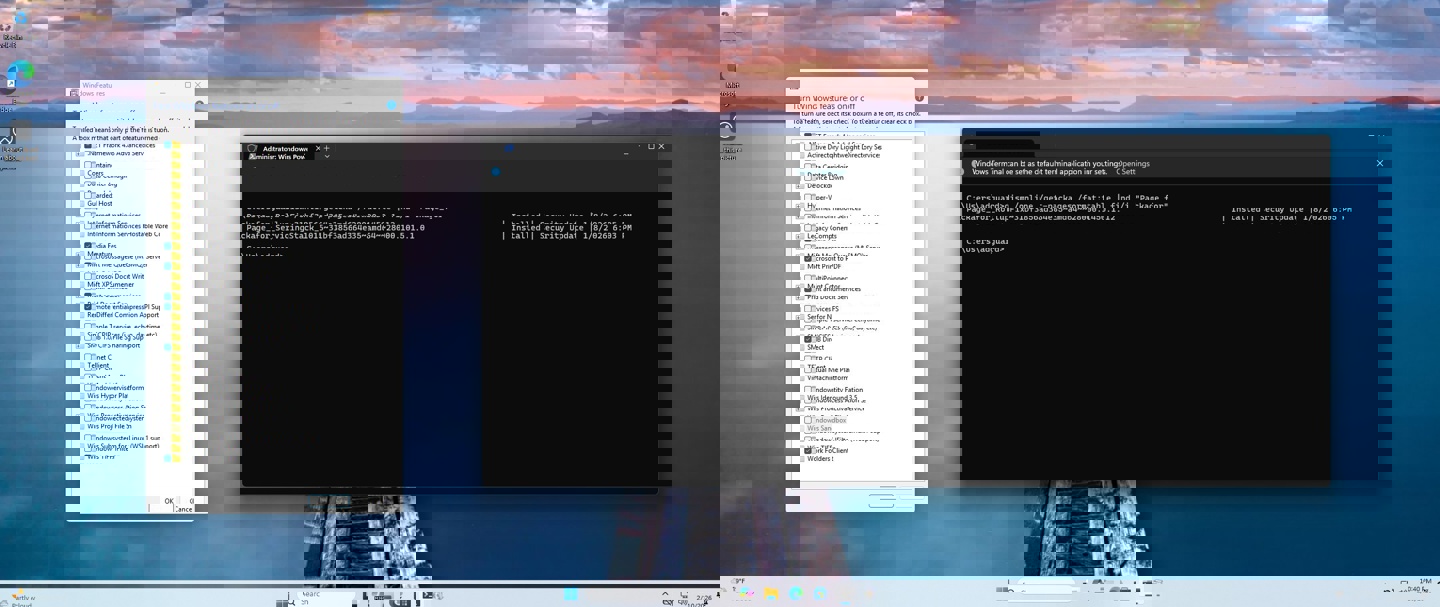Enable the Hyper-V feature checkbox
The image size is (1440, 607).
808,197
